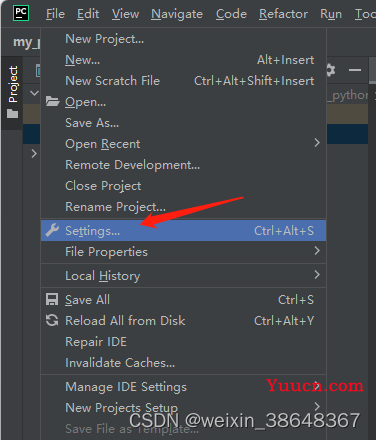Click the folder icon beside Open...

click(52, 101)
